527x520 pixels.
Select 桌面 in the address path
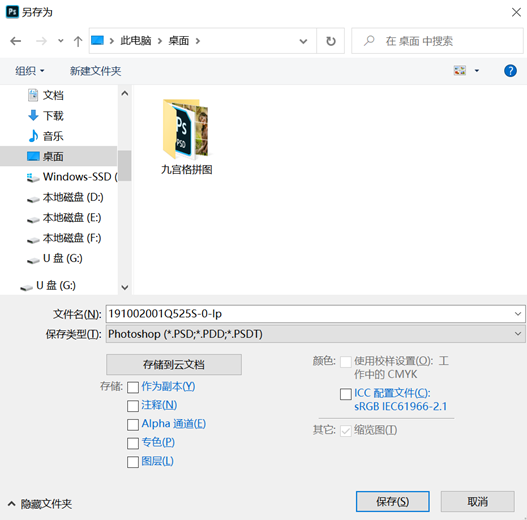(x=178, y=41)
